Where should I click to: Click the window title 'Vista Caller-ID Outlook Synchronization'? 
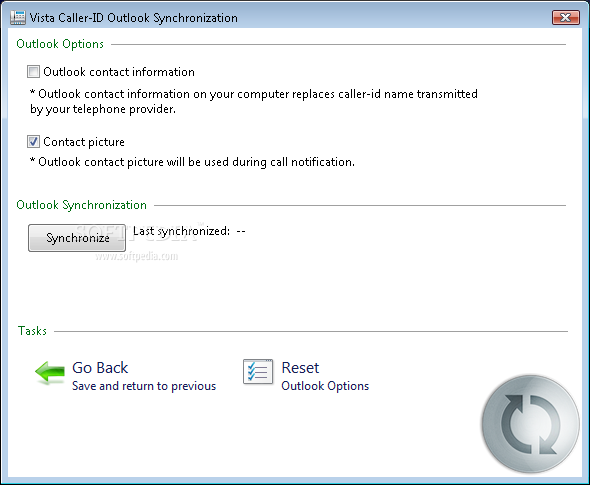pos(134,18)
